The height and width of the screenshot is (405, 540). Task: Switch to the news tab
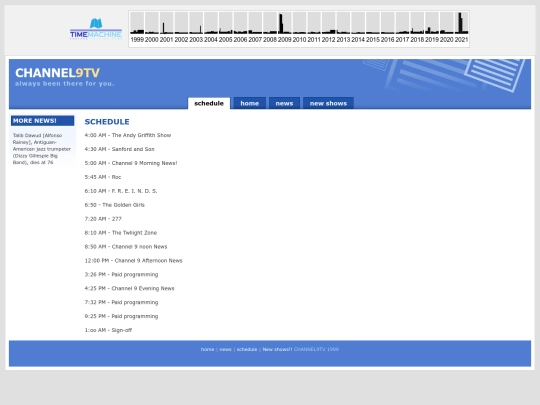[x=284, y=103]
